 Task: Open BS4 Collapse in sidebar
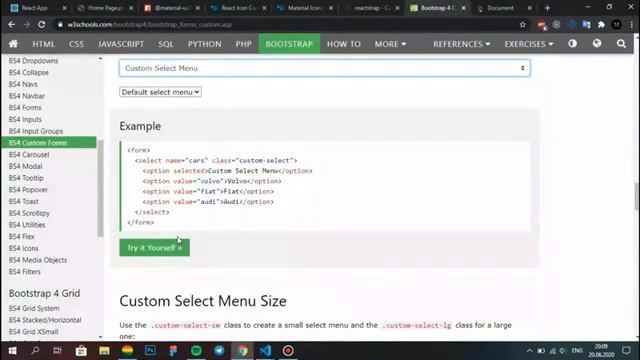tap(29, 72)
